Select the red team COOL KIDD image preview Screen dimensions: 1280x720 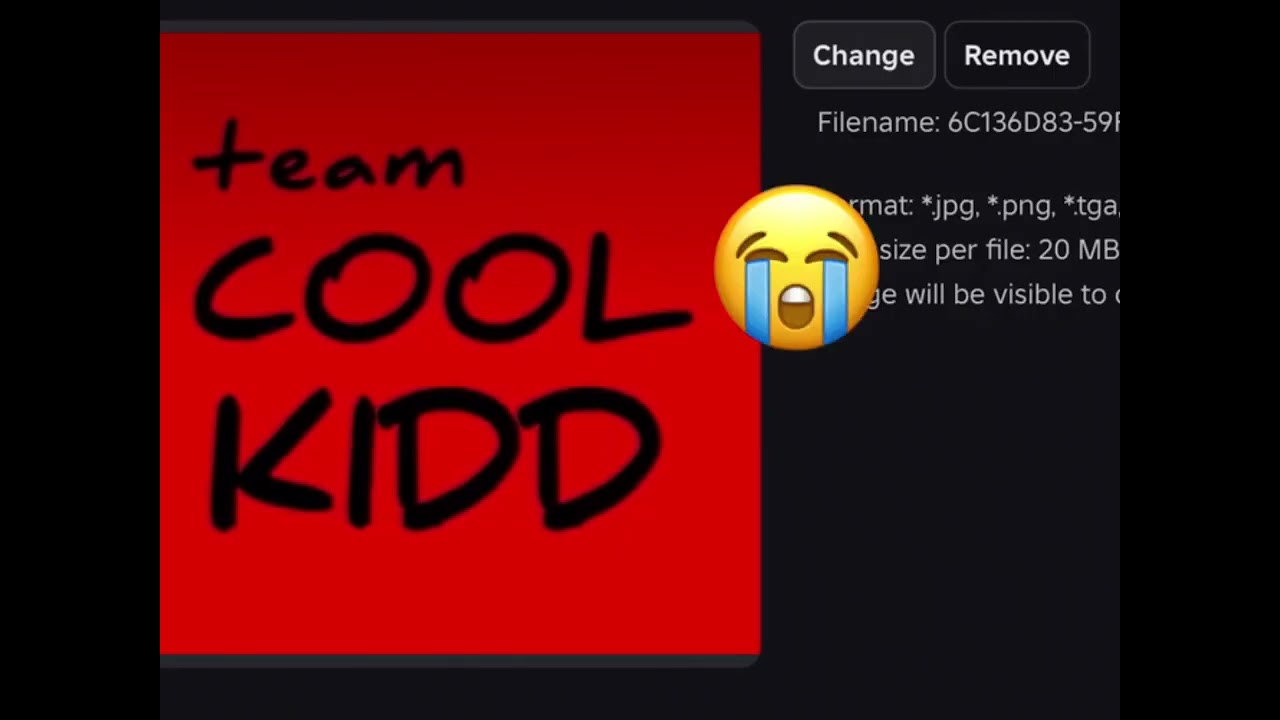tap(460, 343)
